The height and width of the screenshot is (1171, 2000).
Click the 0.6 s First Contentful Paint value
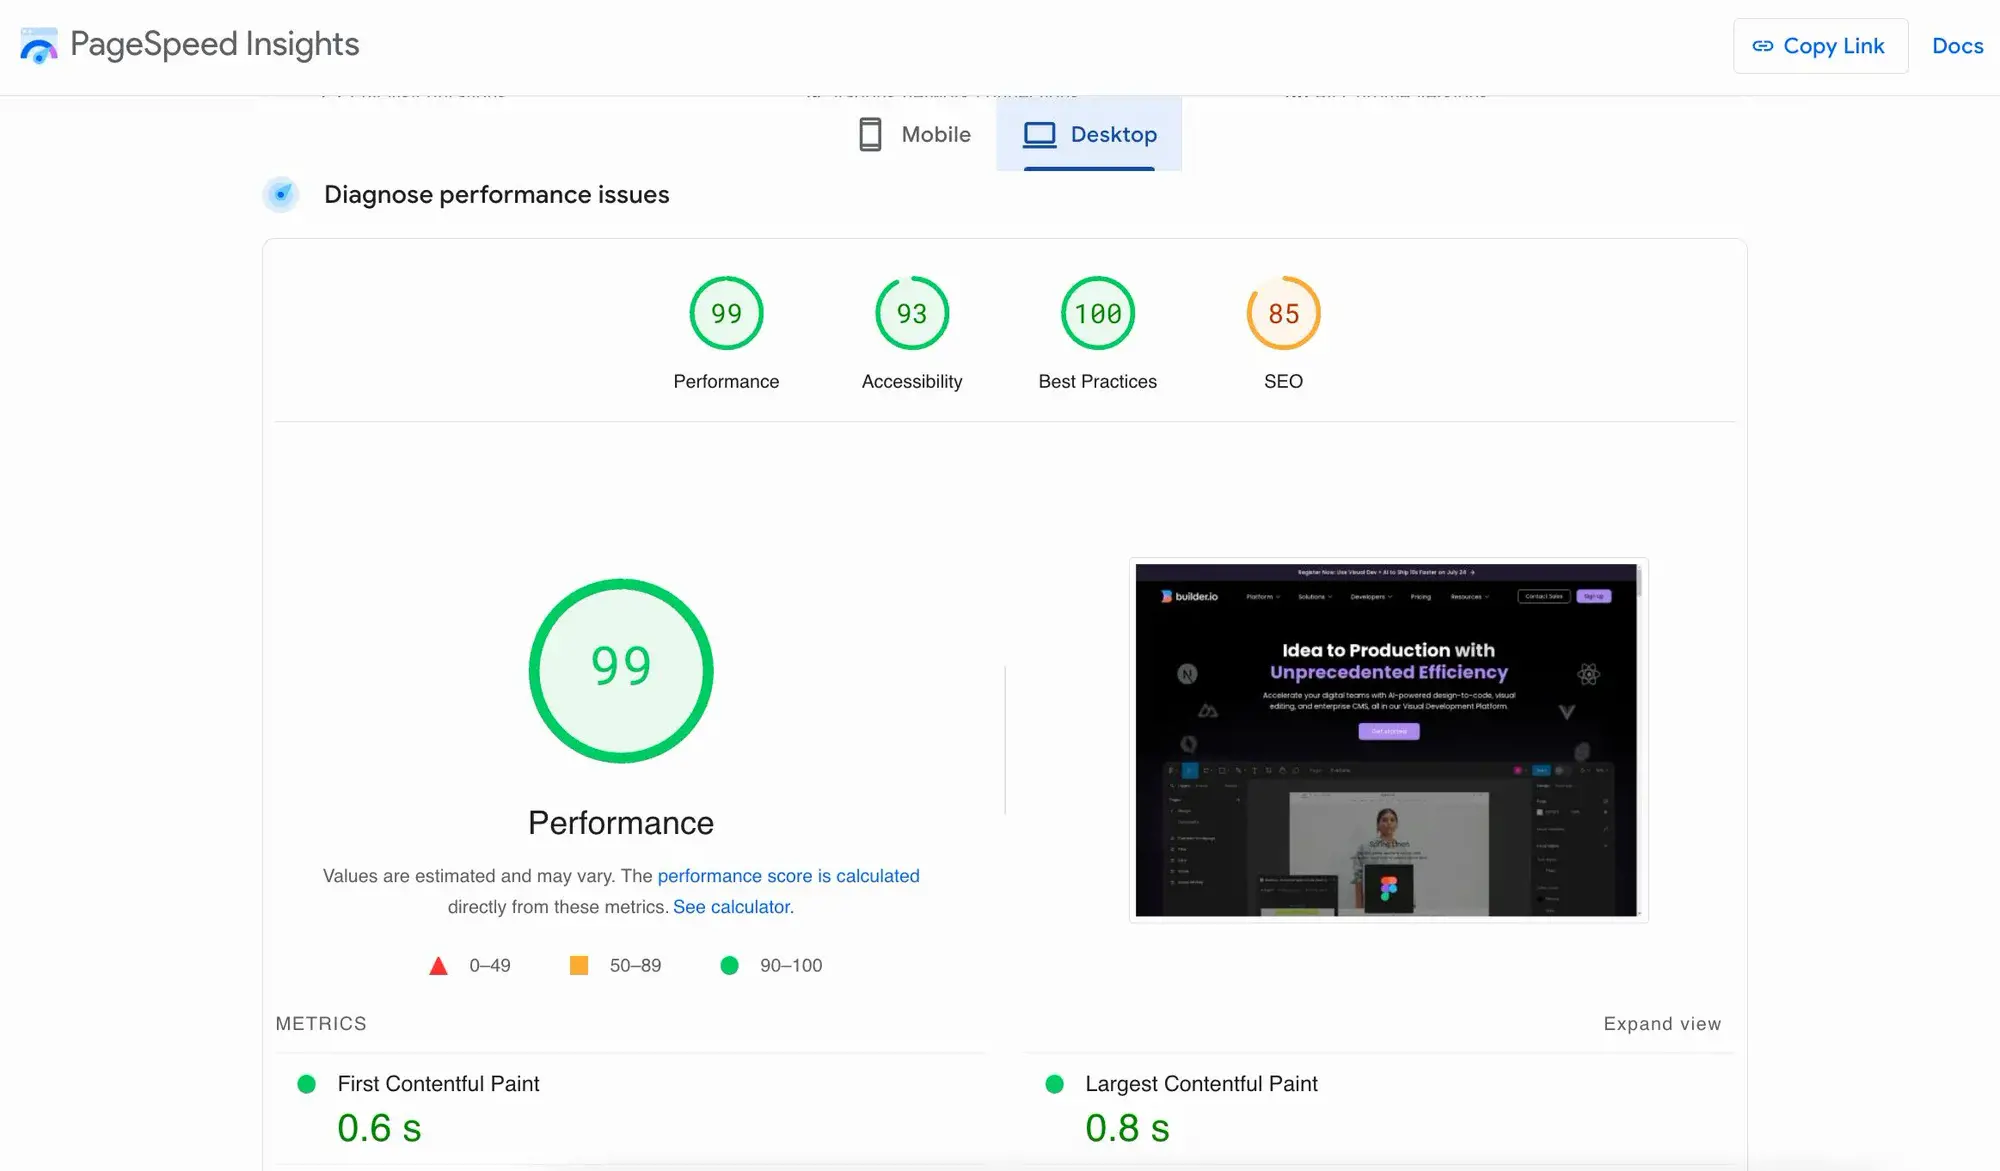click(x=379, y=1128)
